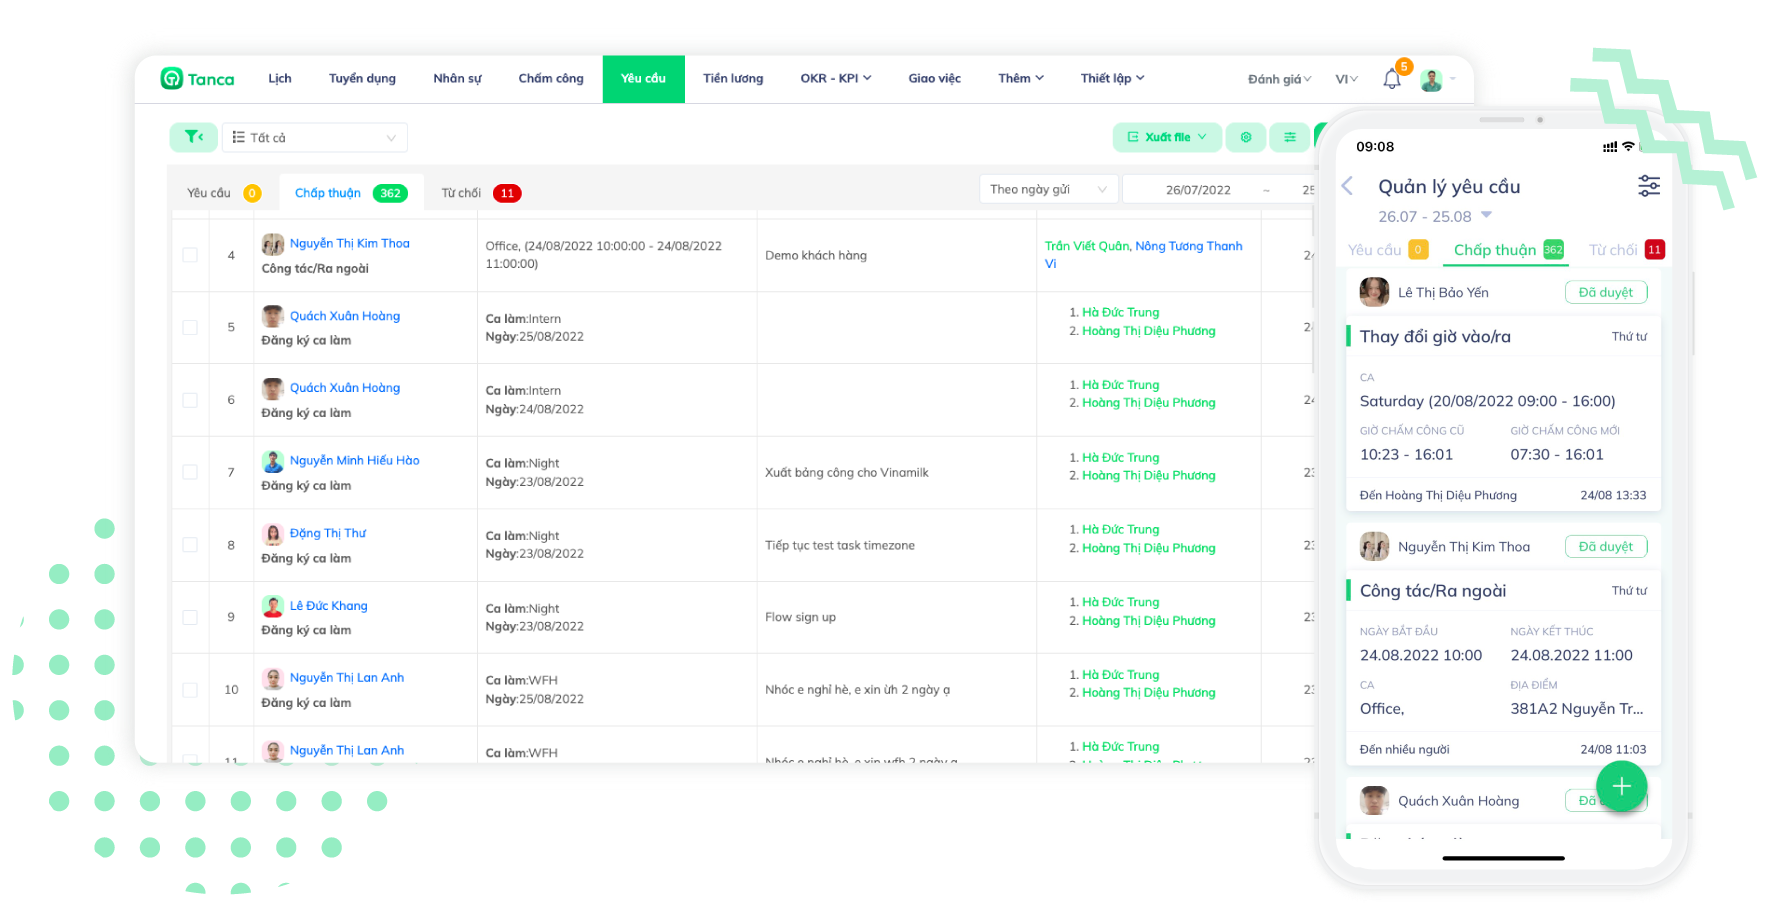Select the checkbox for row 9

(x=190, y=617)
